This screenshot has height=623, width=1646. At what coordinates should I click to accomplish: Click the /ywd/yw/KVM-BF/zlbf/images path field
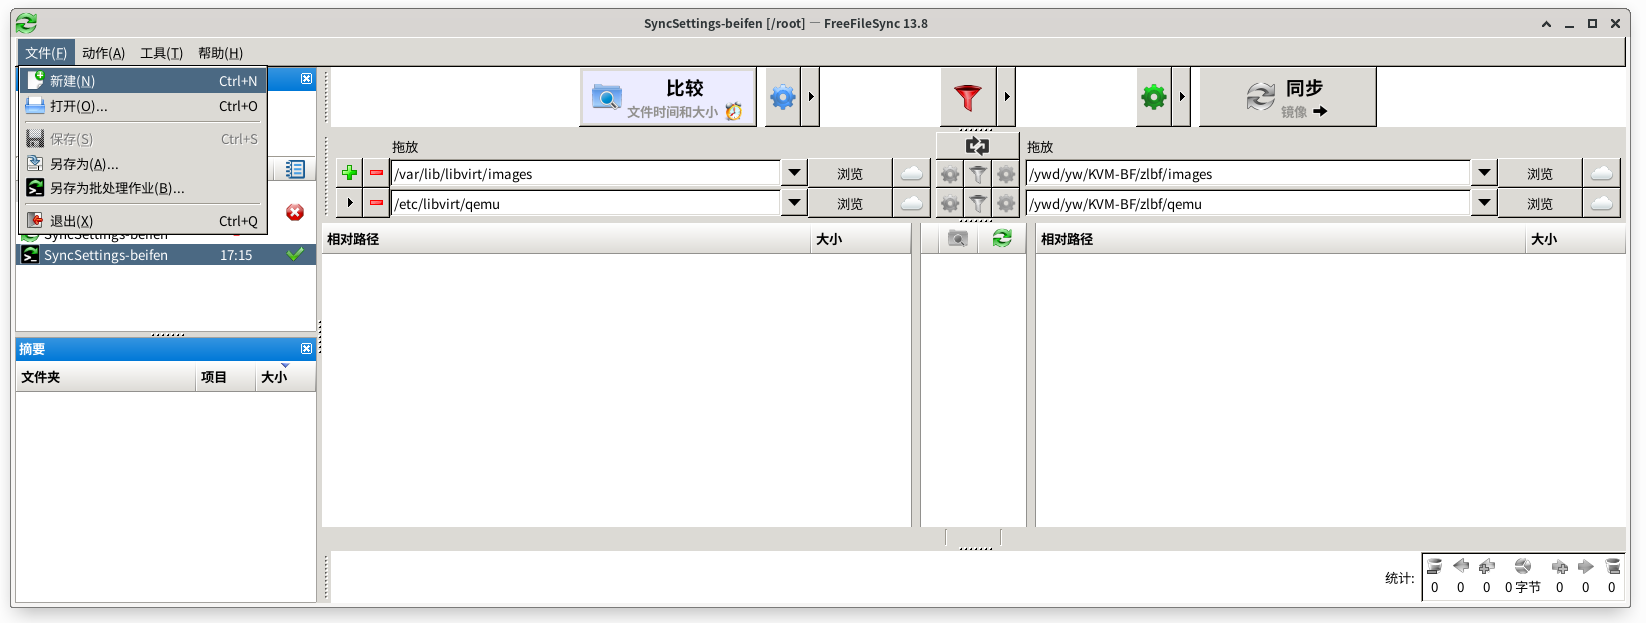[1247, 174]
